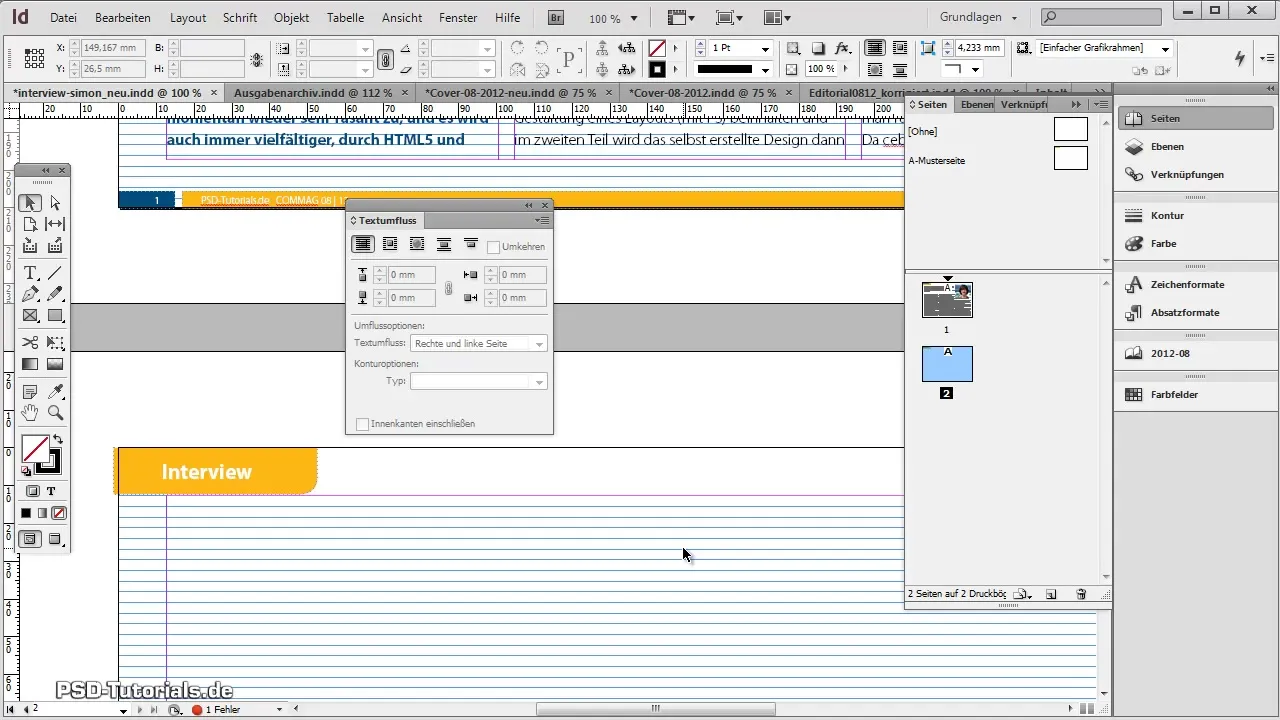This screenshot has height=720, width=1280.
Task: Activate the Eyedropper tool
Action: [55, 391]
